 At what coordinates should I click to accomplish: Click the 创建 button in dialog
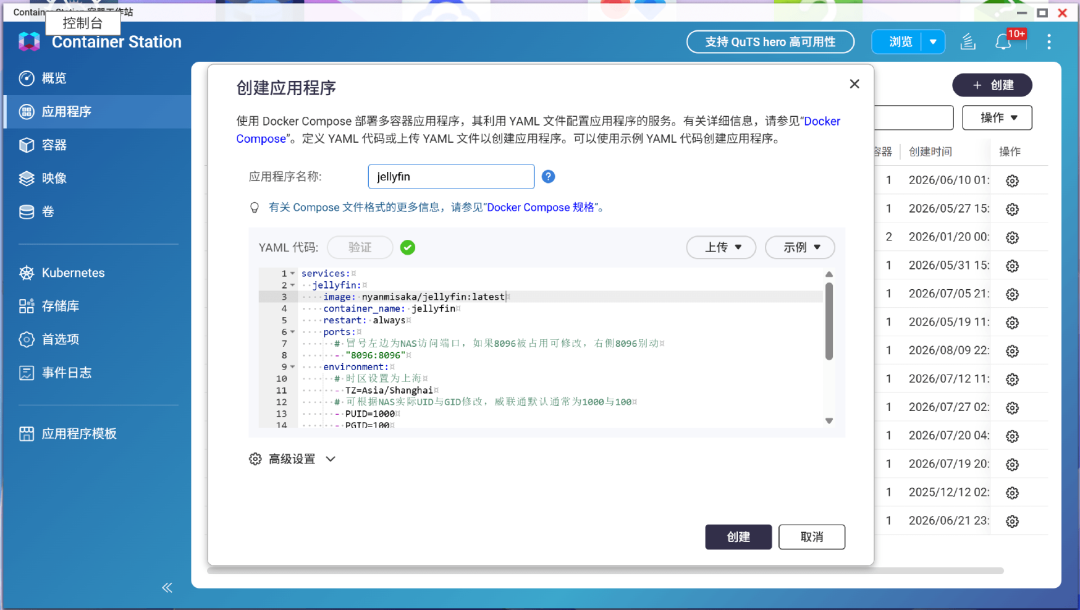(738, 537)
